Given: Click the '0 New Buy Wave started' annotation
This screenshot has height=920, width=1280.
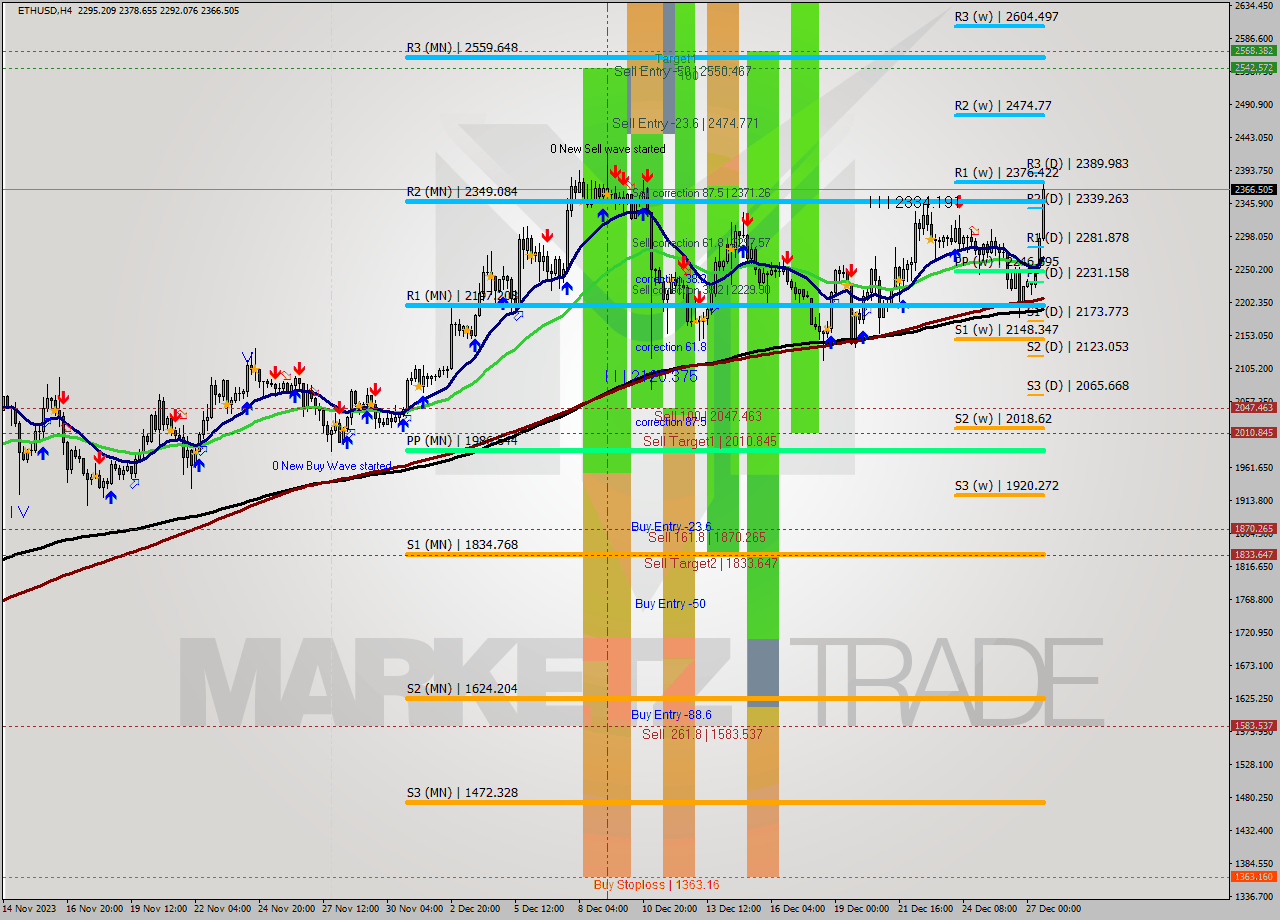Looking at the screenshot, I should (x=332, y=466).
